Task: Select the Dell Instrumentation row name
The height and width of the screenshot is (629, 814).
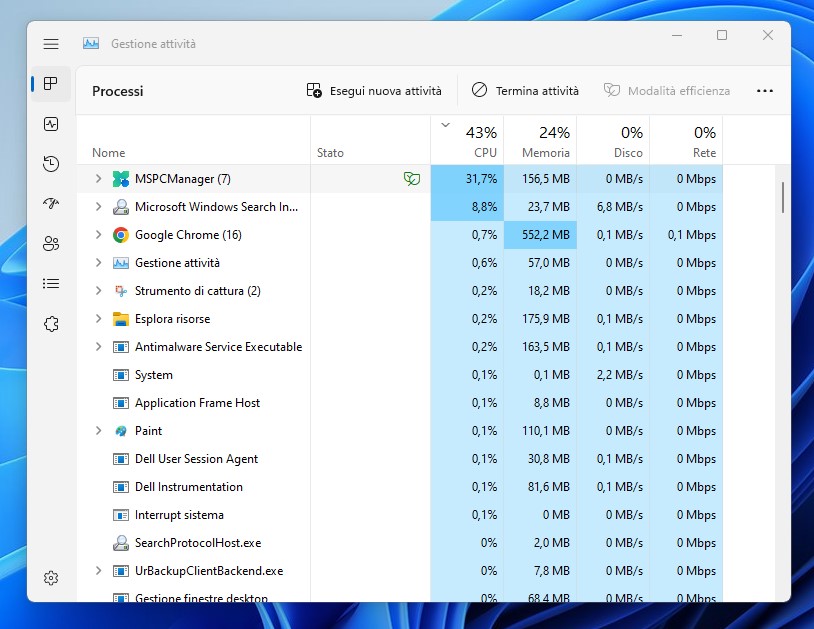Action: [188, 487]
